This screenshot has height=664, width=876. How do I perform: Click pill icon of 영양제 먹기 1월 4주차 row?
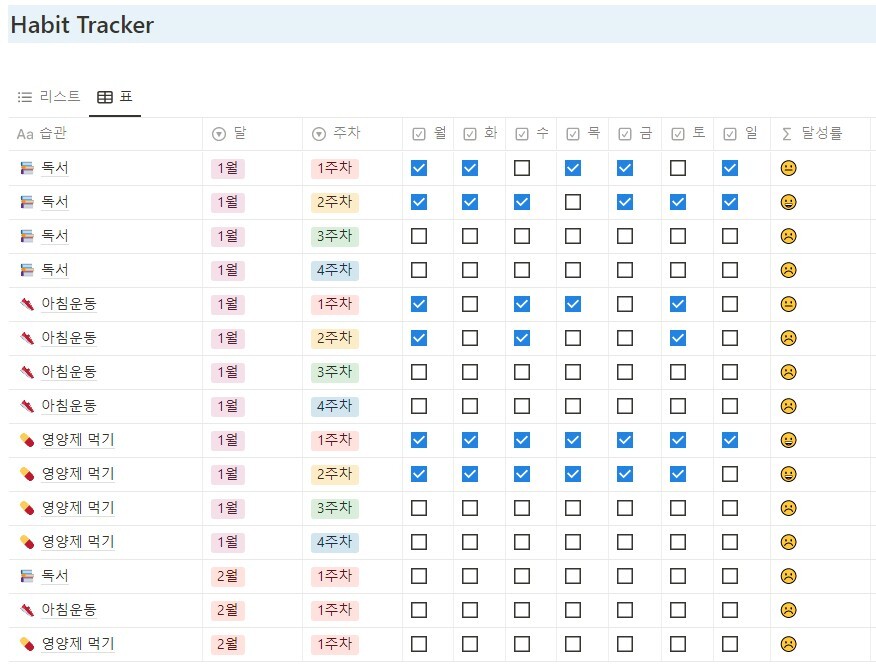point(27,542)
